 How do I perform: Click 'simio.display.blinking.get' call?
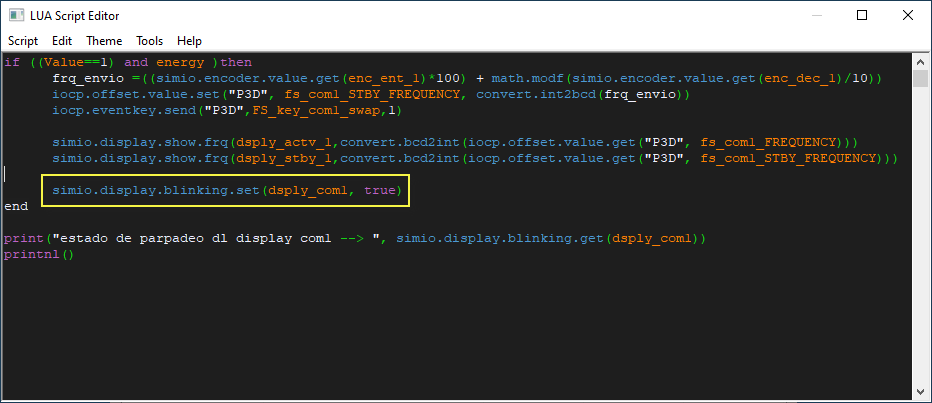coord(500,239)
